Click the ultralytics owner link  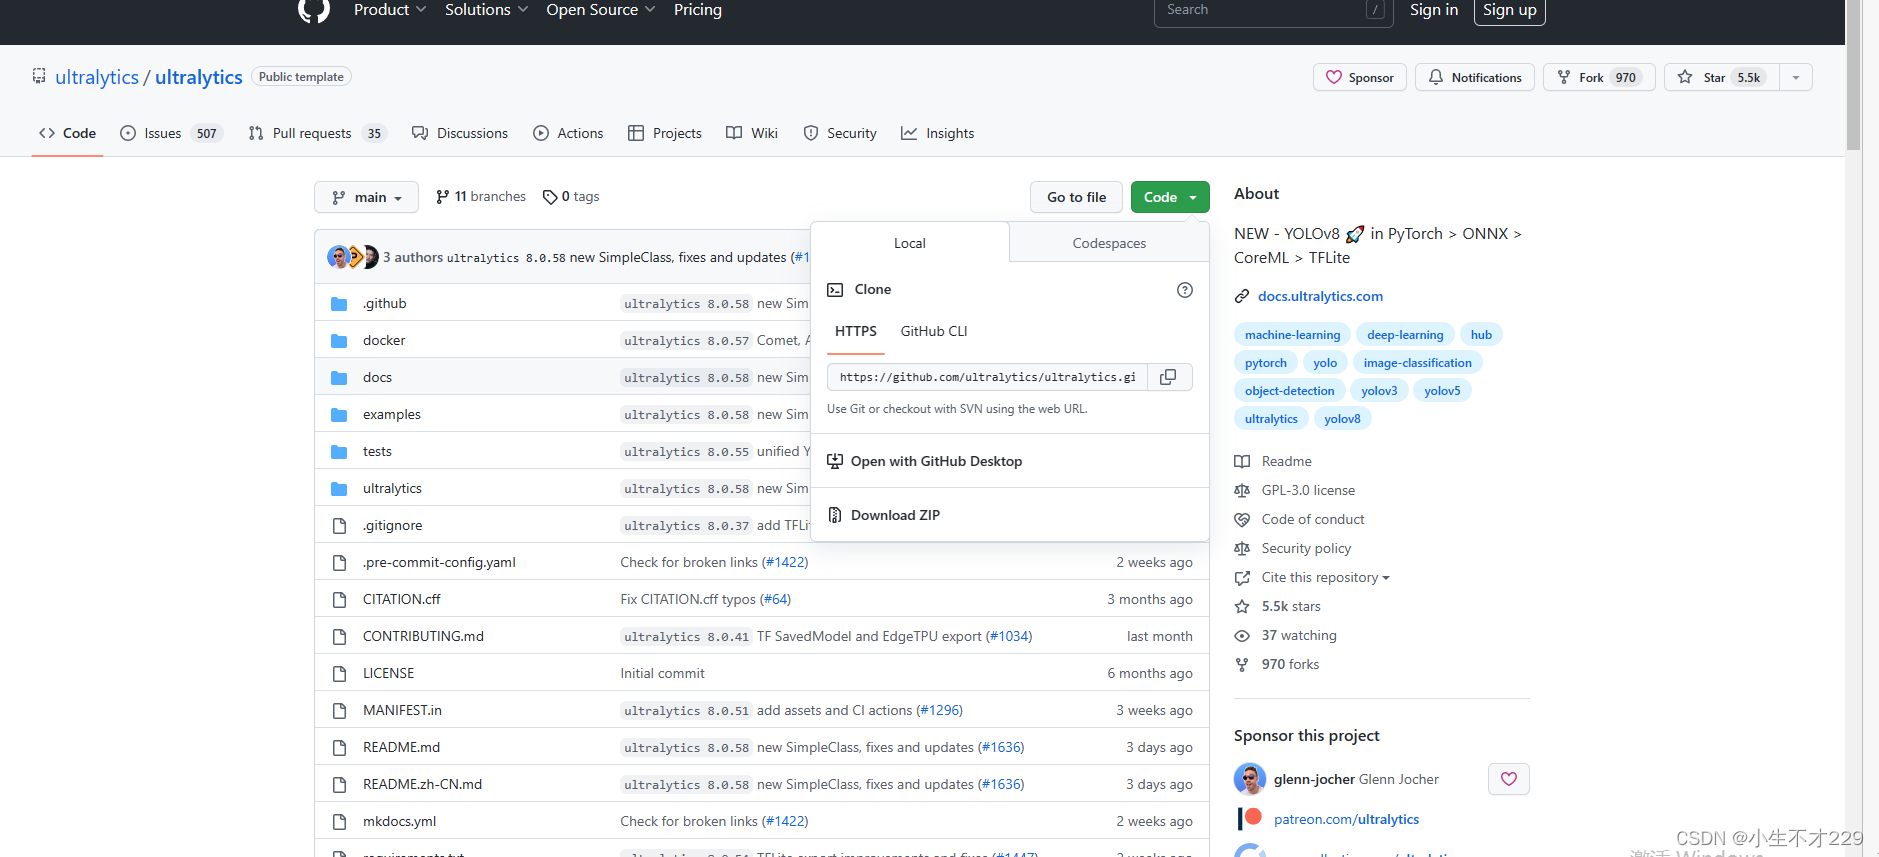coord(97,77)
